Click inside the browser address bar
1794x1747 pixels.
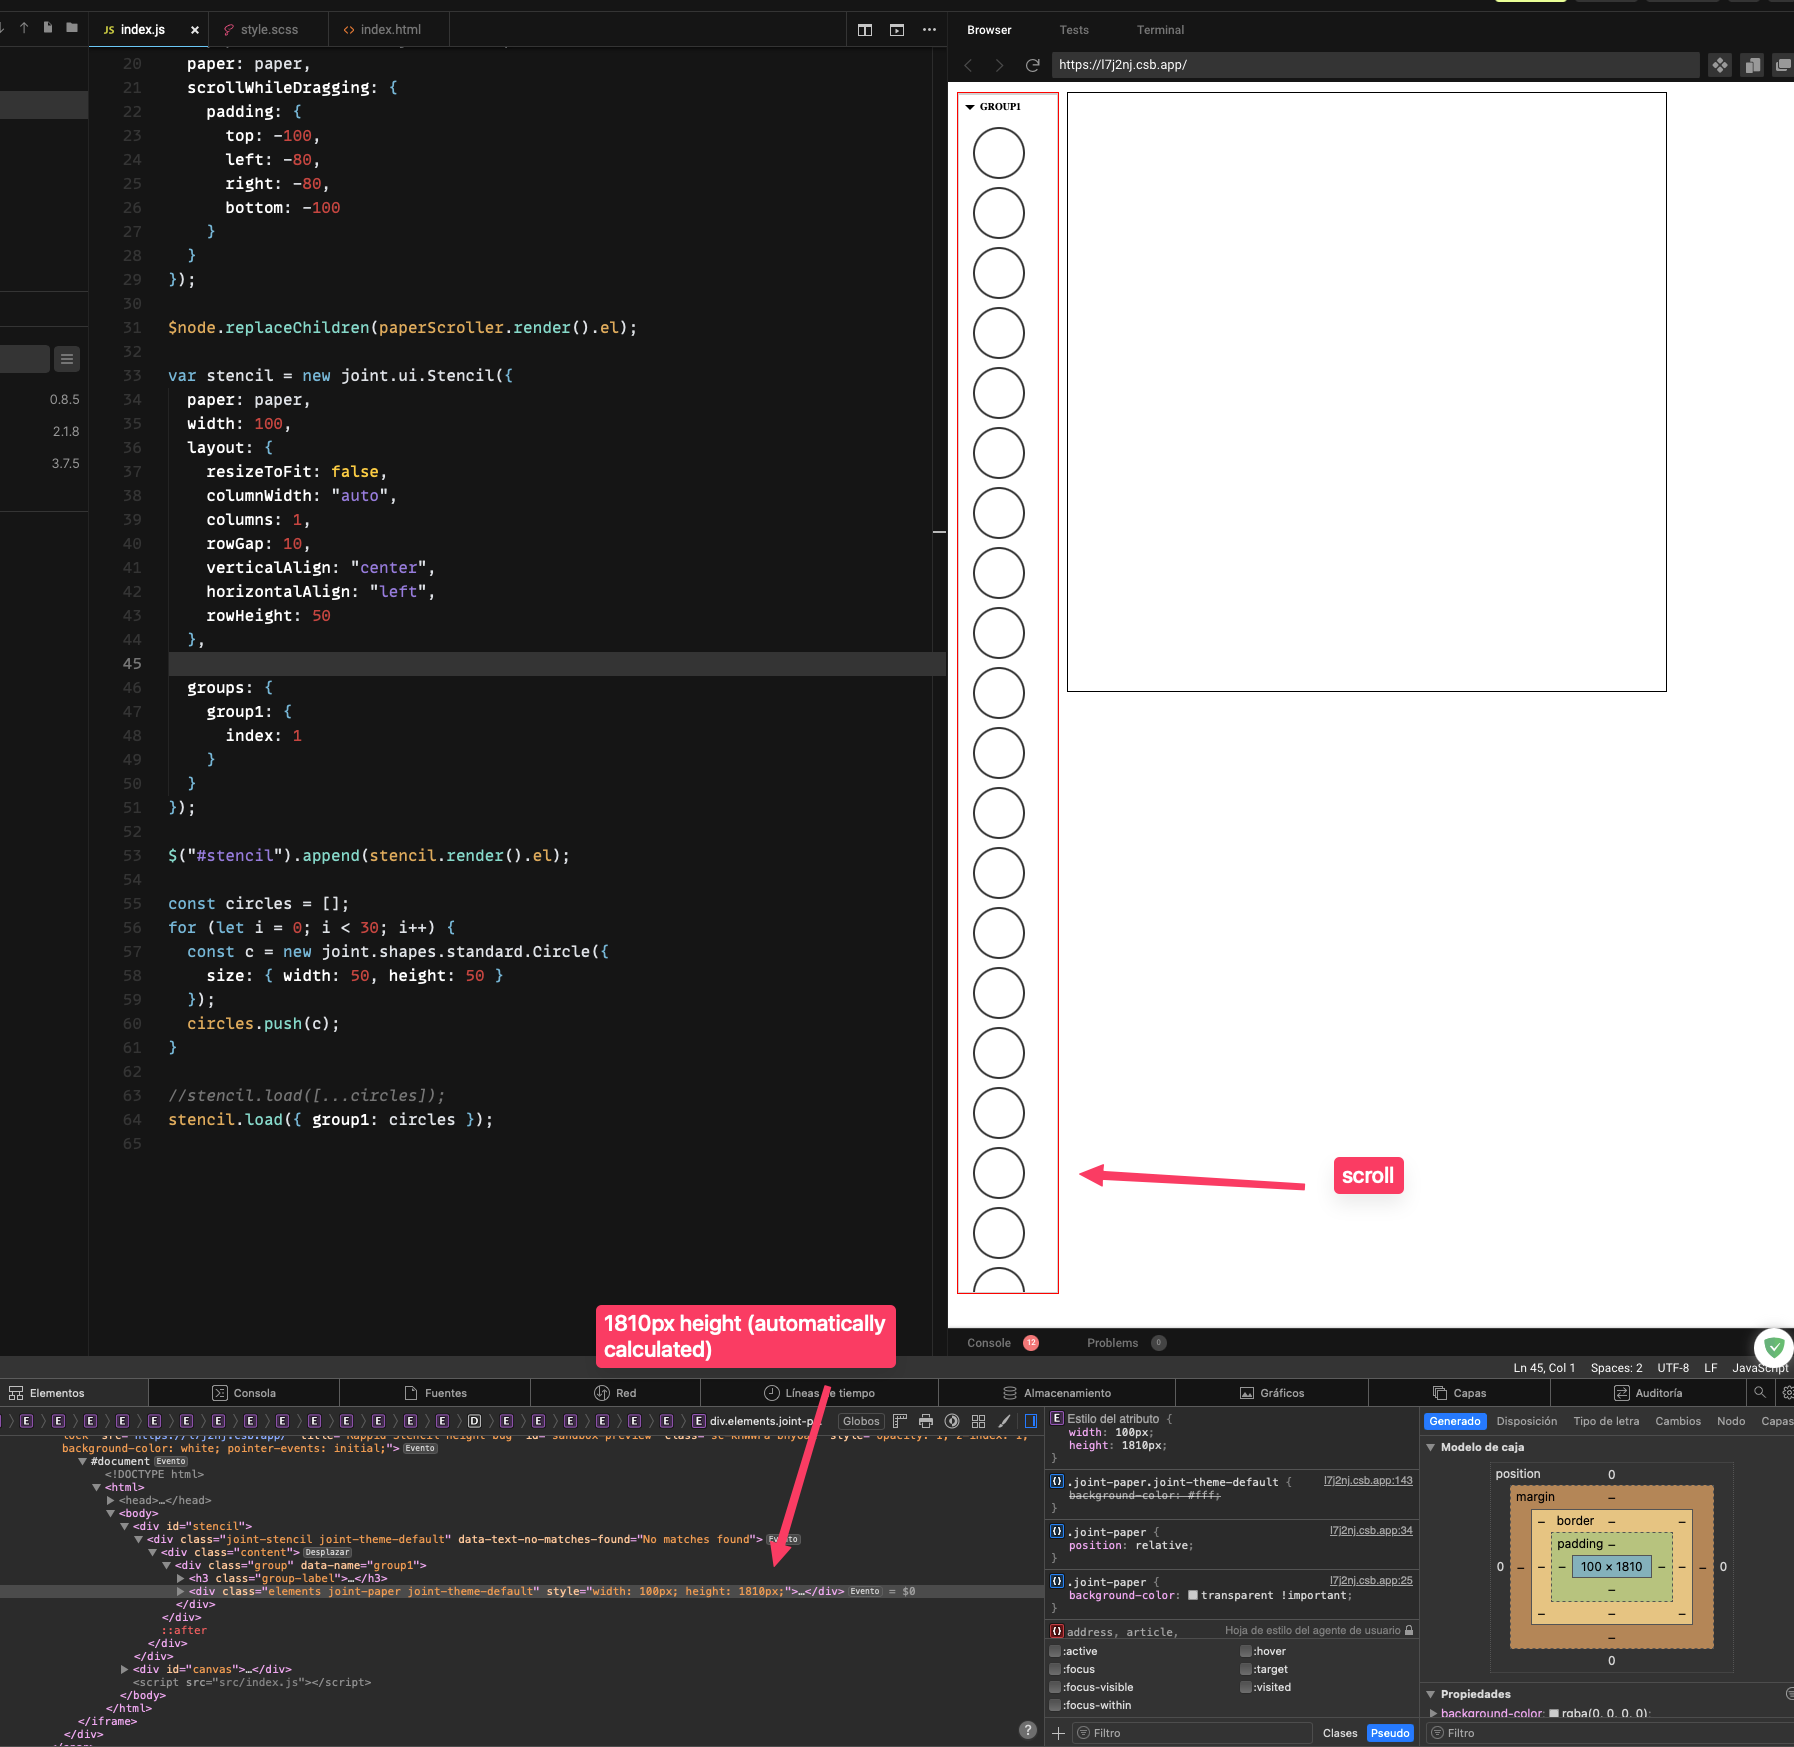click(1300, 64)
